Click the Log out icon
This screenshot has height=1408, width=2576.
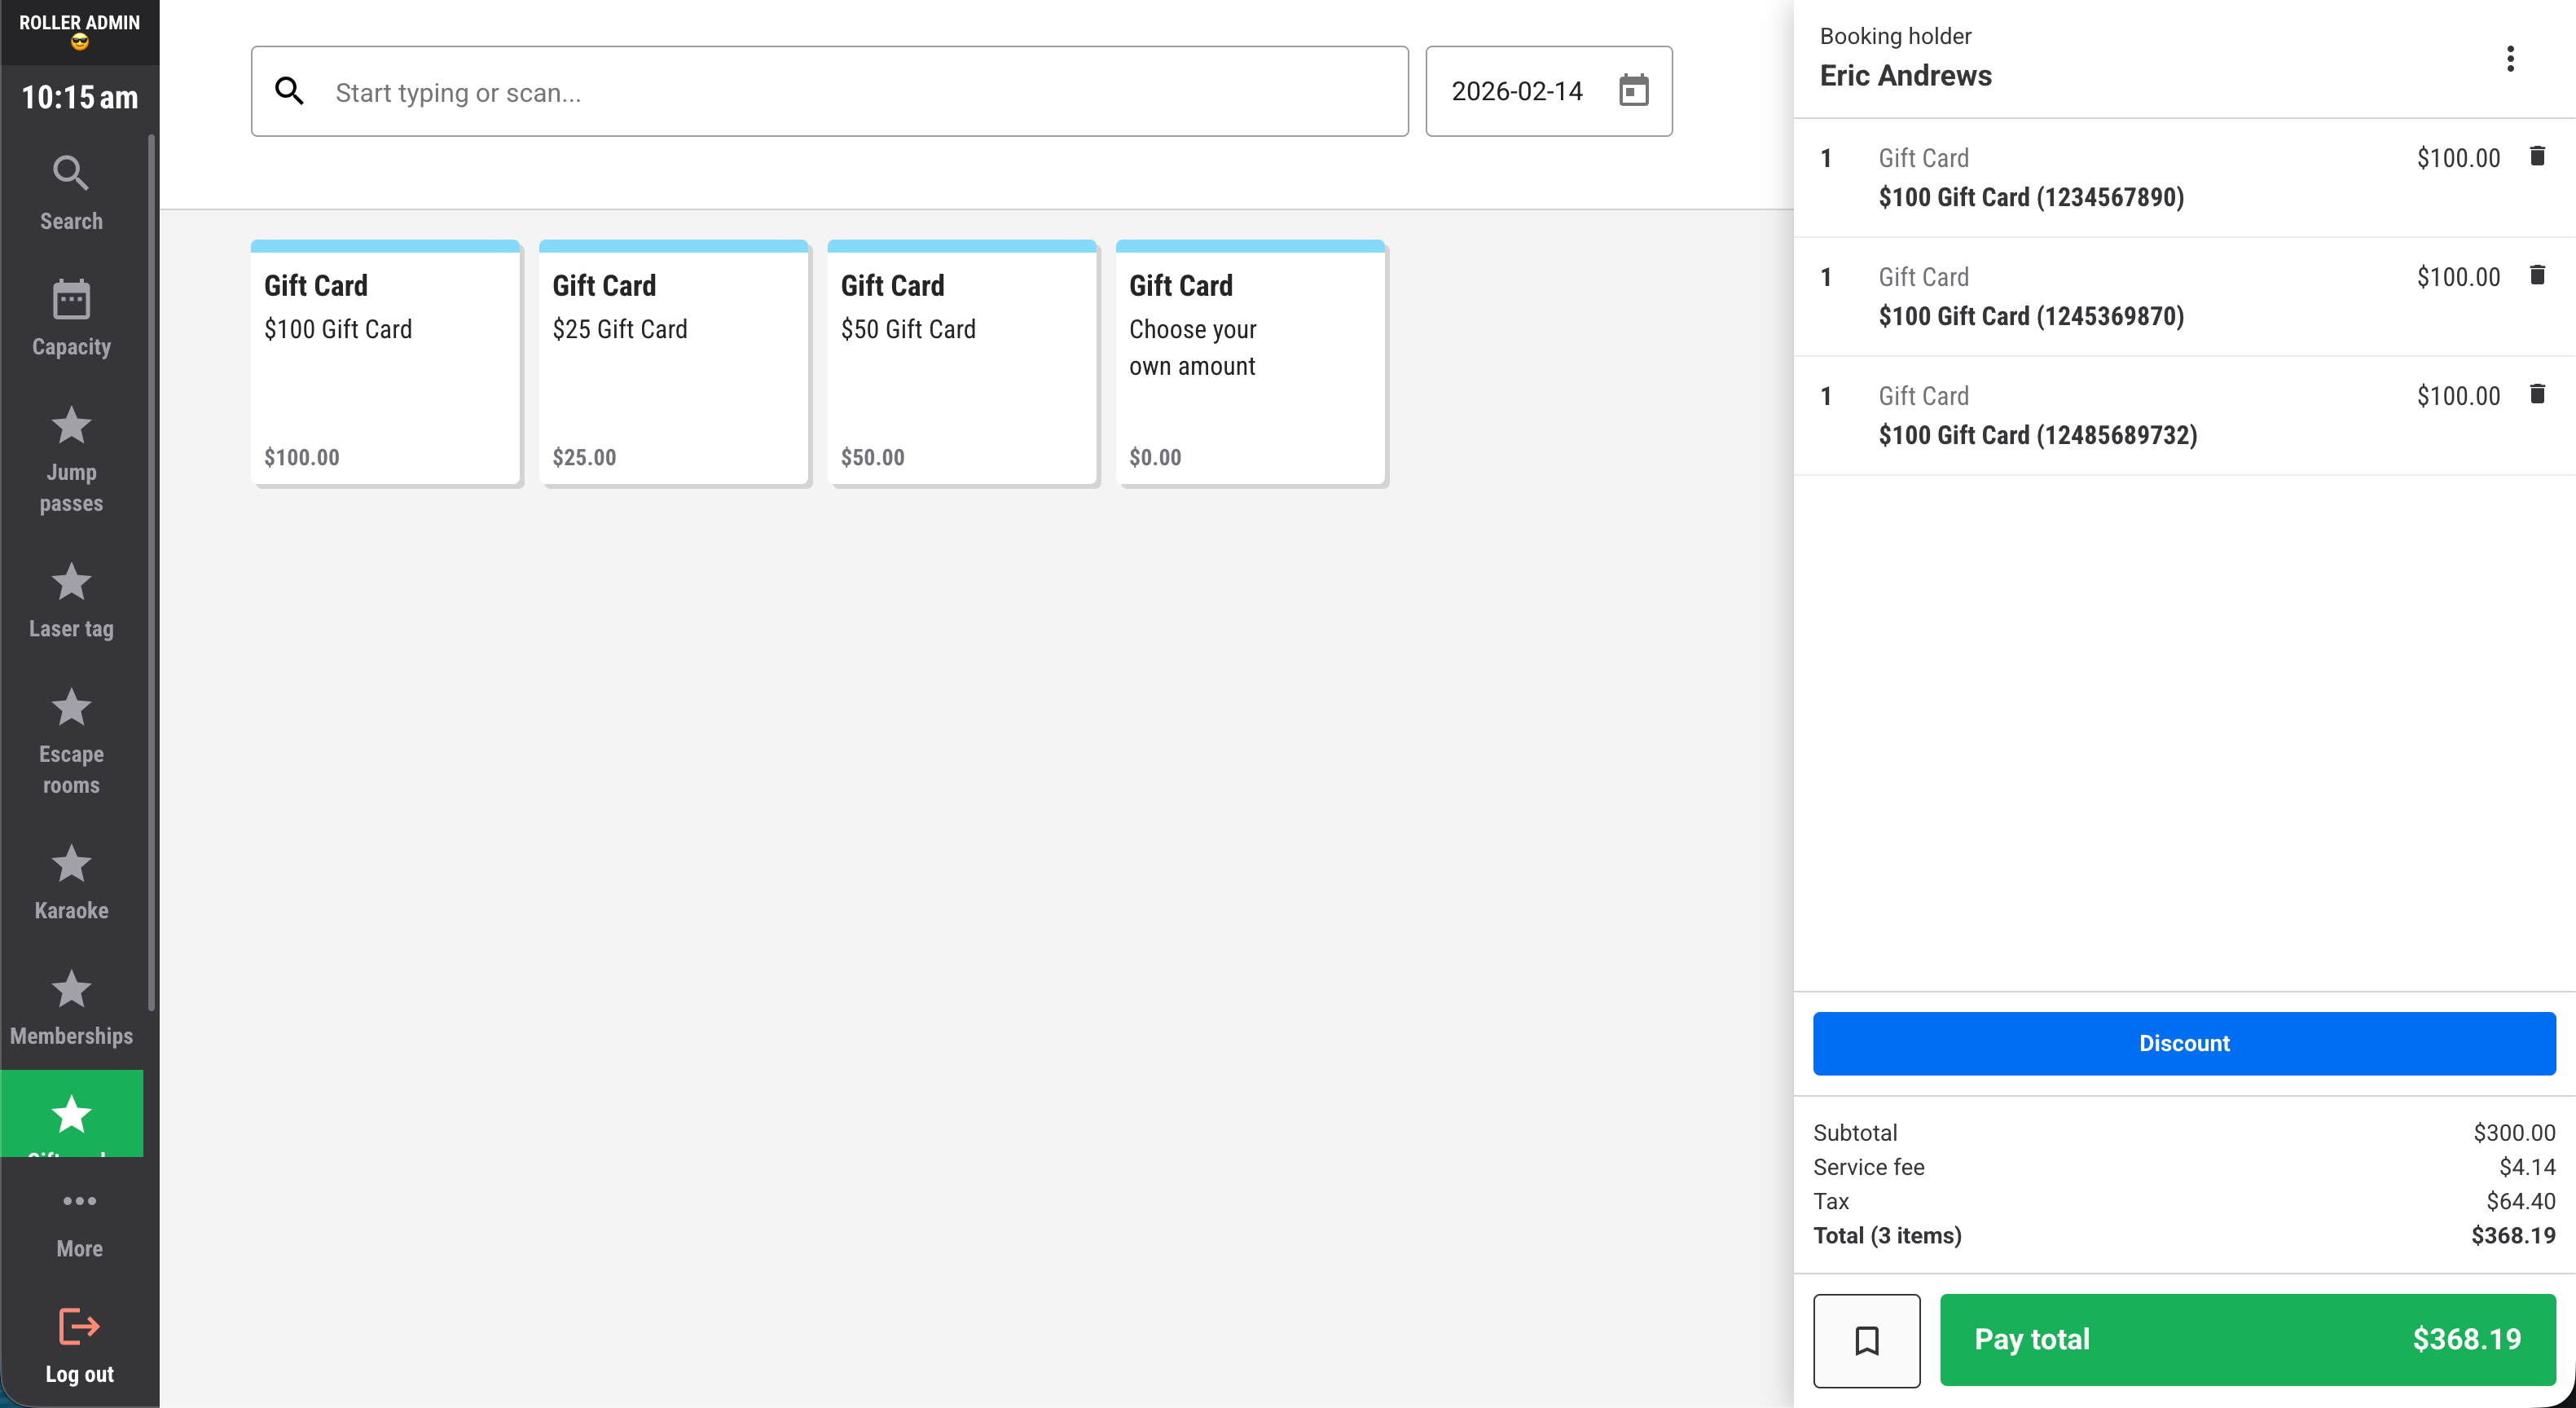(x=79, y=1327)
